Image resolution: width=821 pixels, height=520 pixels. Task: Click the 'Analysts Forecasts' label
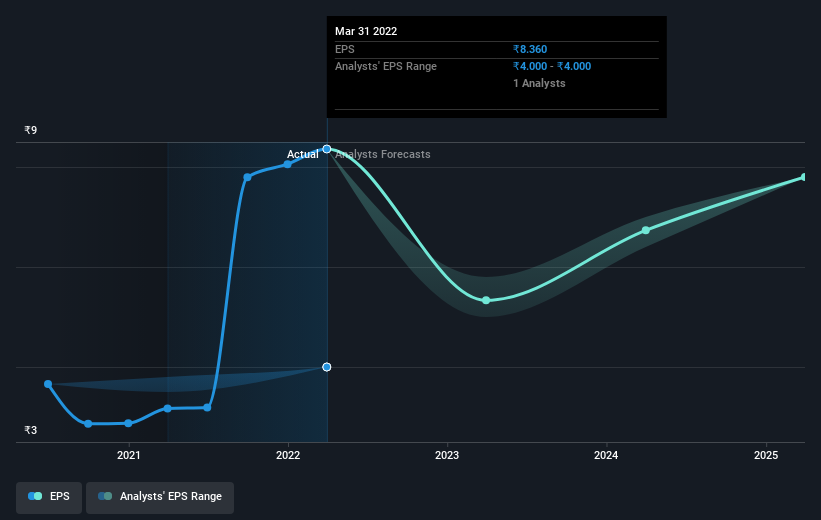pos(383,154)
